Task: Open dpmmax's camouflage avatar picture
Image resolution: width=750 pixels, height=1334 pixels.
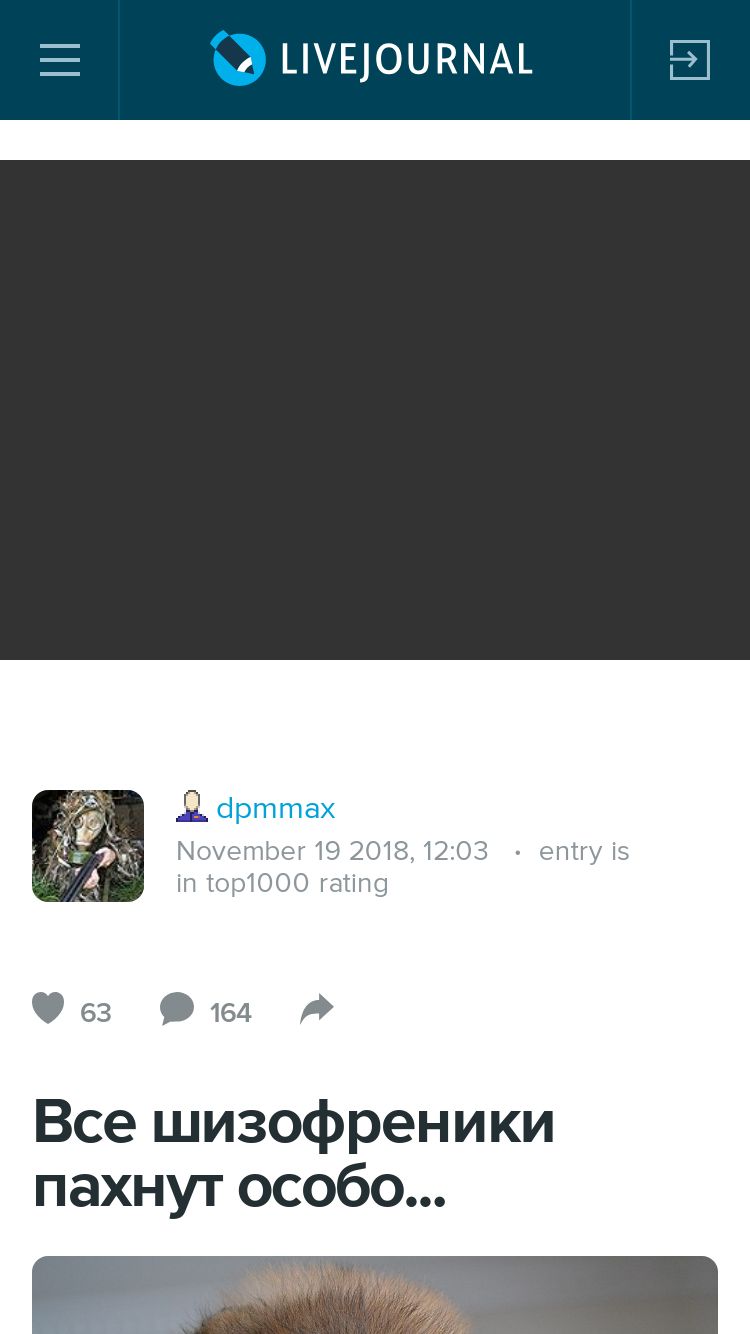Action: click(88, 846)
